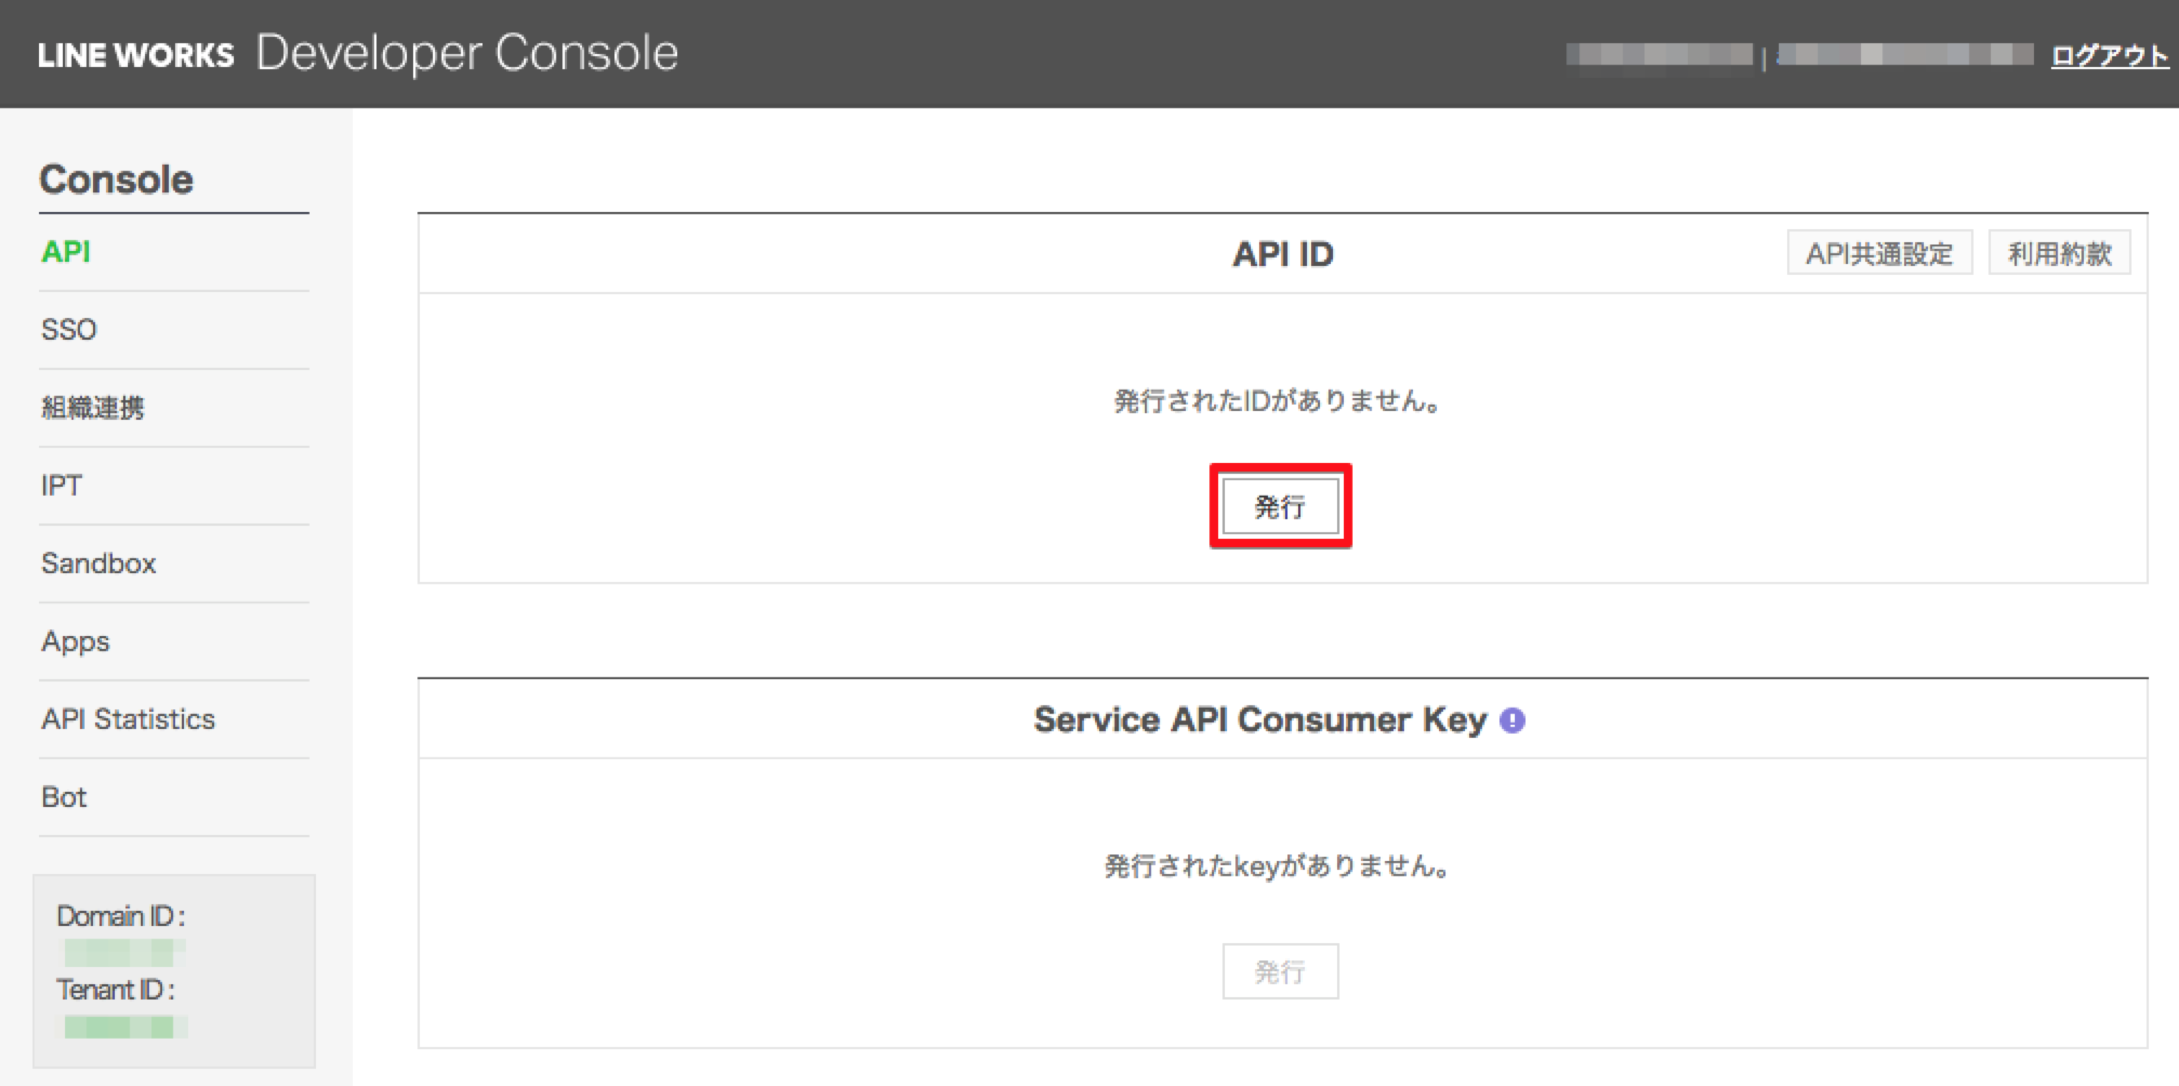The width and height of the screenshot is (2179, 1086).
Task: Open the SSO section
Action: pos(68,330)
